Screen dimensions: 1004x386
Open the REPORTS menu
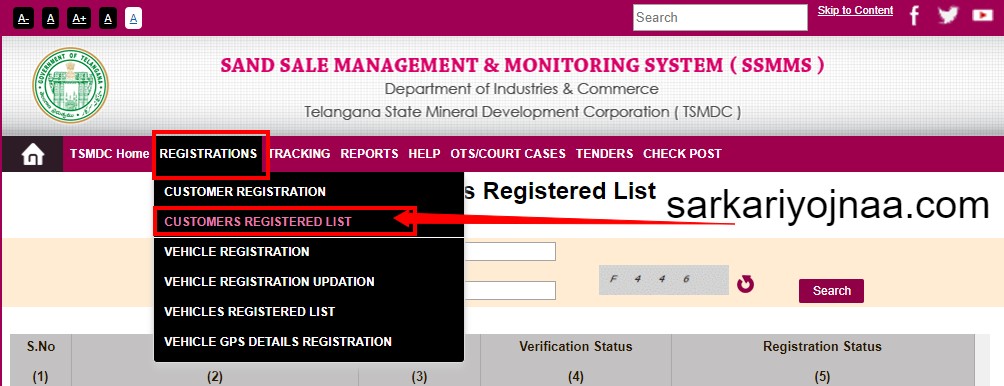369,154
